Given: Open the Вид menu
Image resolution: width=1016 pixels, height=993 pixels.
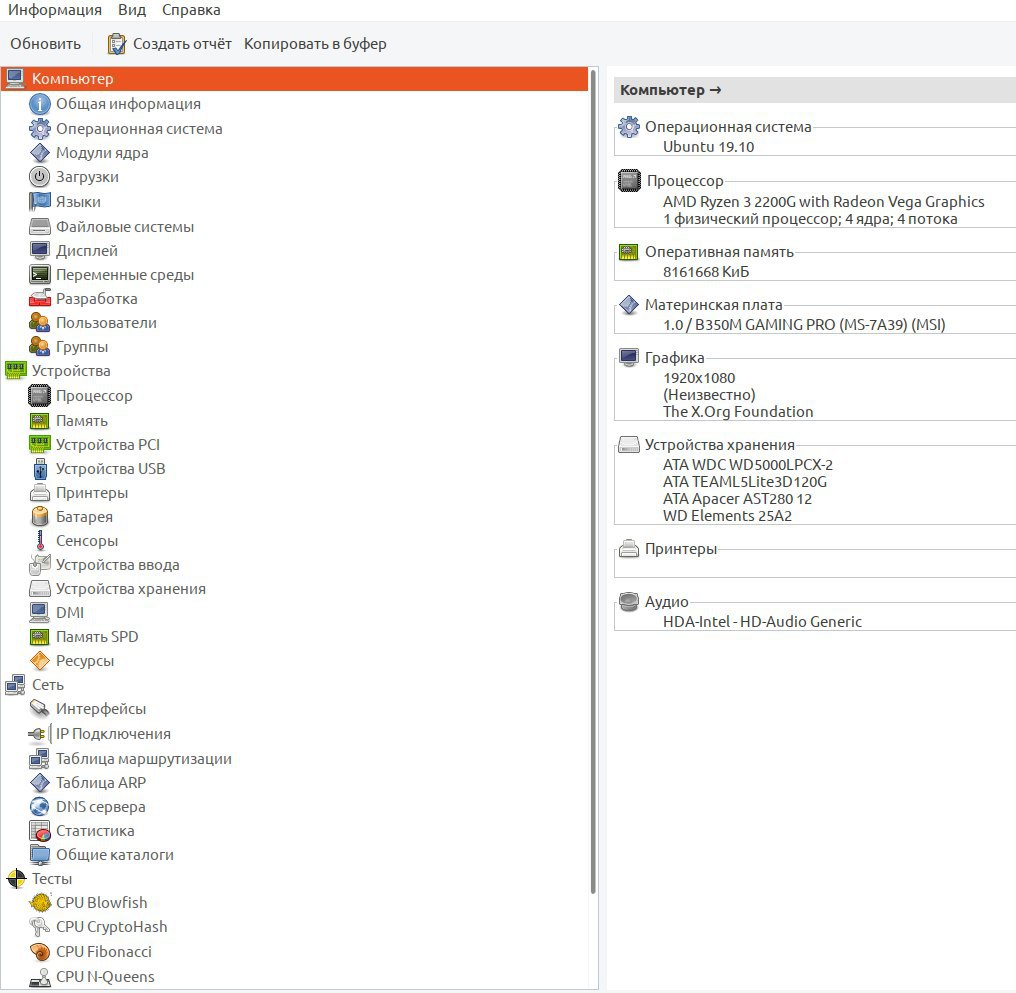Looking at the screenshot, I should click(132, 10).
